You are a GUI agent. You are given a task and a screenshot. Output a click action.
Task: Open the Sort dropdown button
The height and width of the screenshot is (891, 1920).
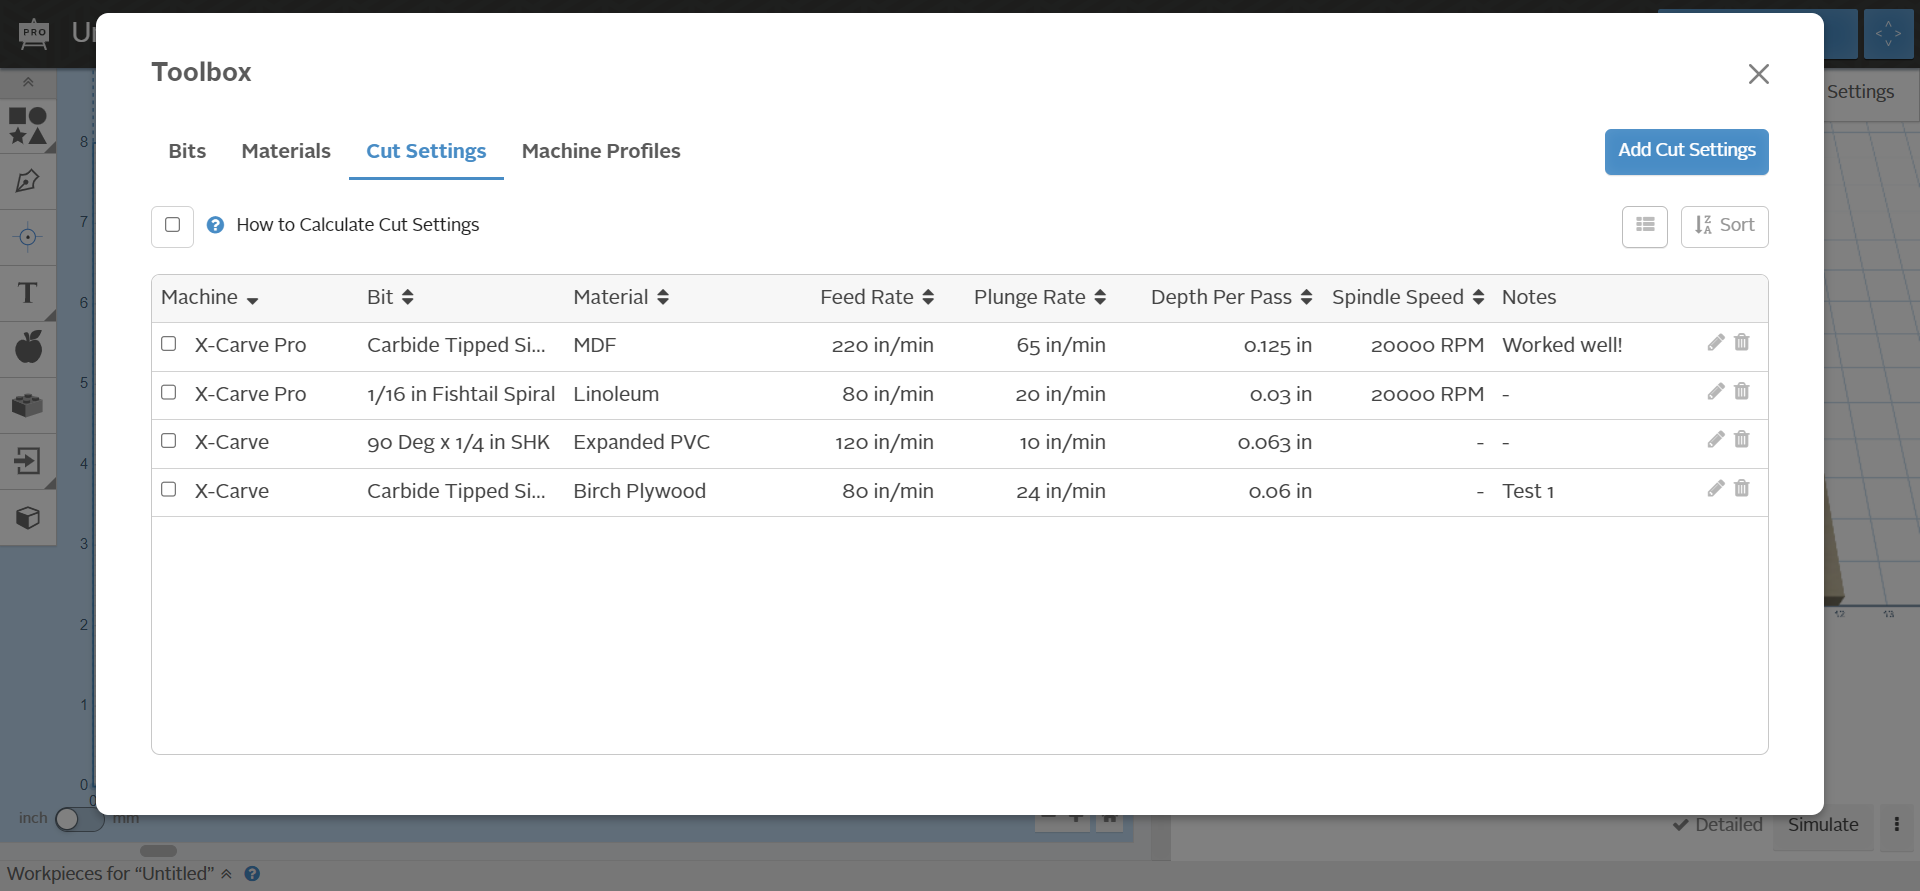coord(1724,226)
